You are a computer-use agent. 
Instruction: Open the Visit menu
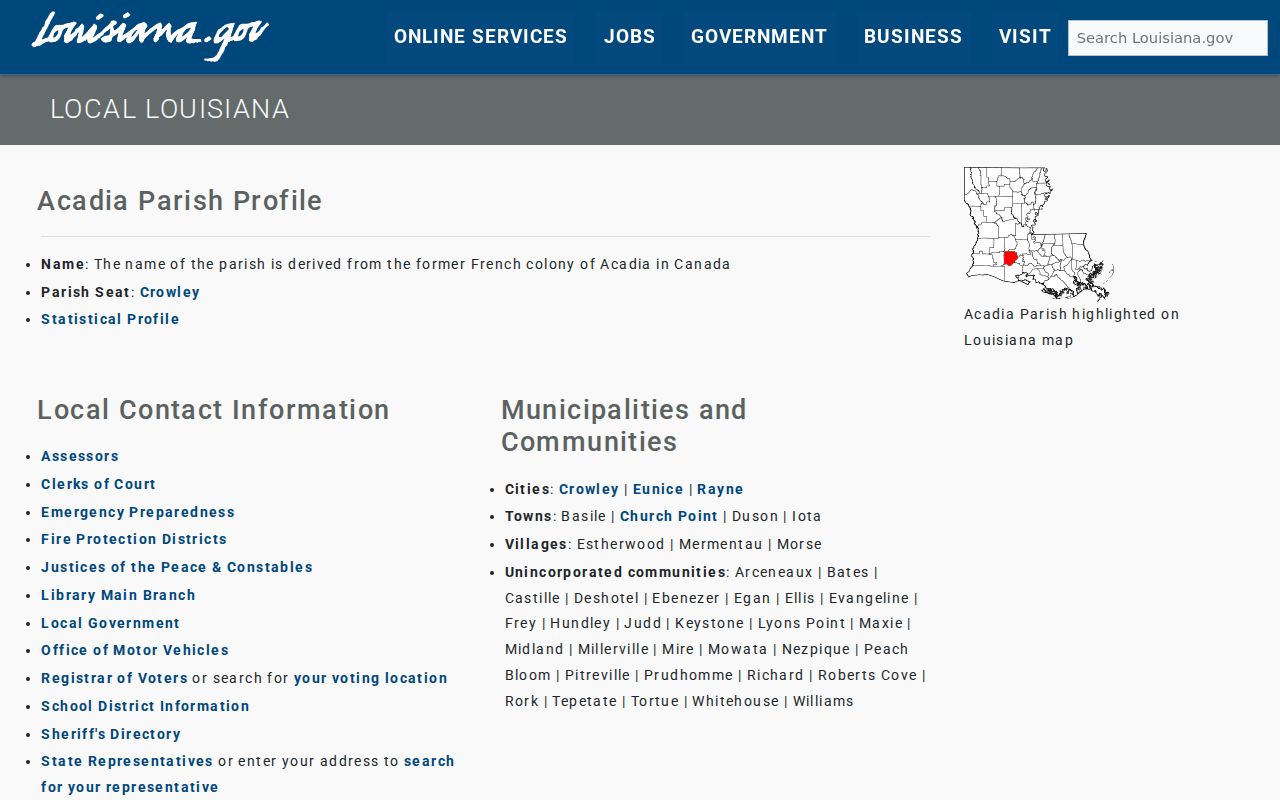tap(1025, 37)
